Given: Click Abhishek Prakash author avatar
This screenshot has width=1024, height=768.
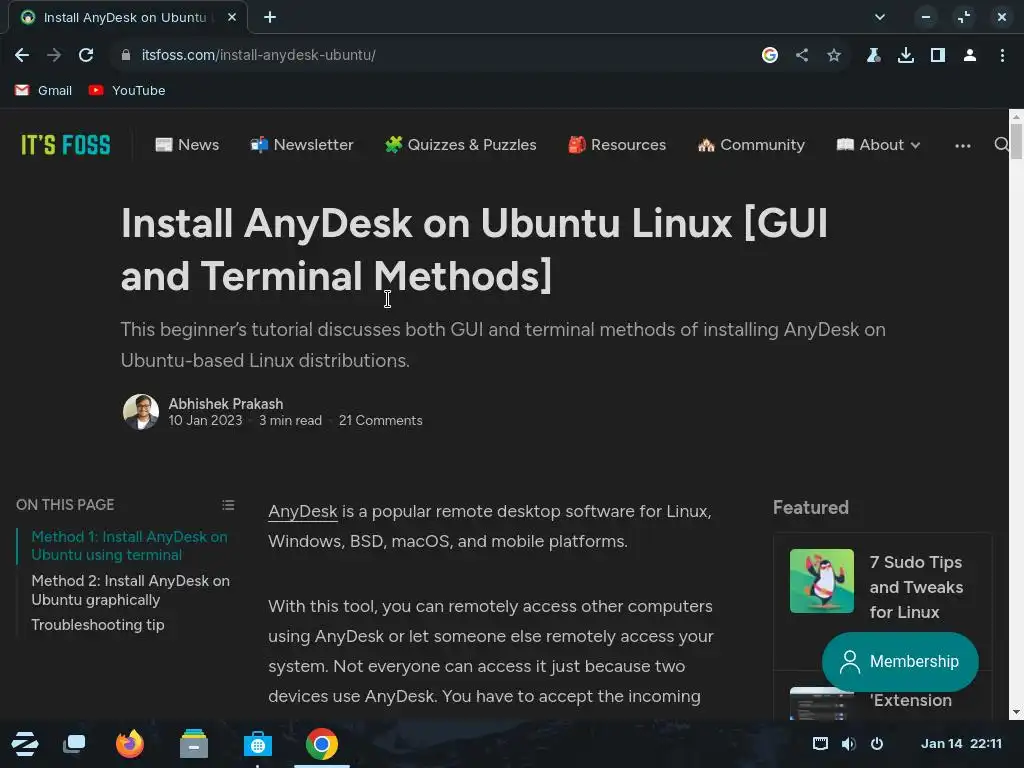Looking at the screenshot, I should click(x=141, y=412).
